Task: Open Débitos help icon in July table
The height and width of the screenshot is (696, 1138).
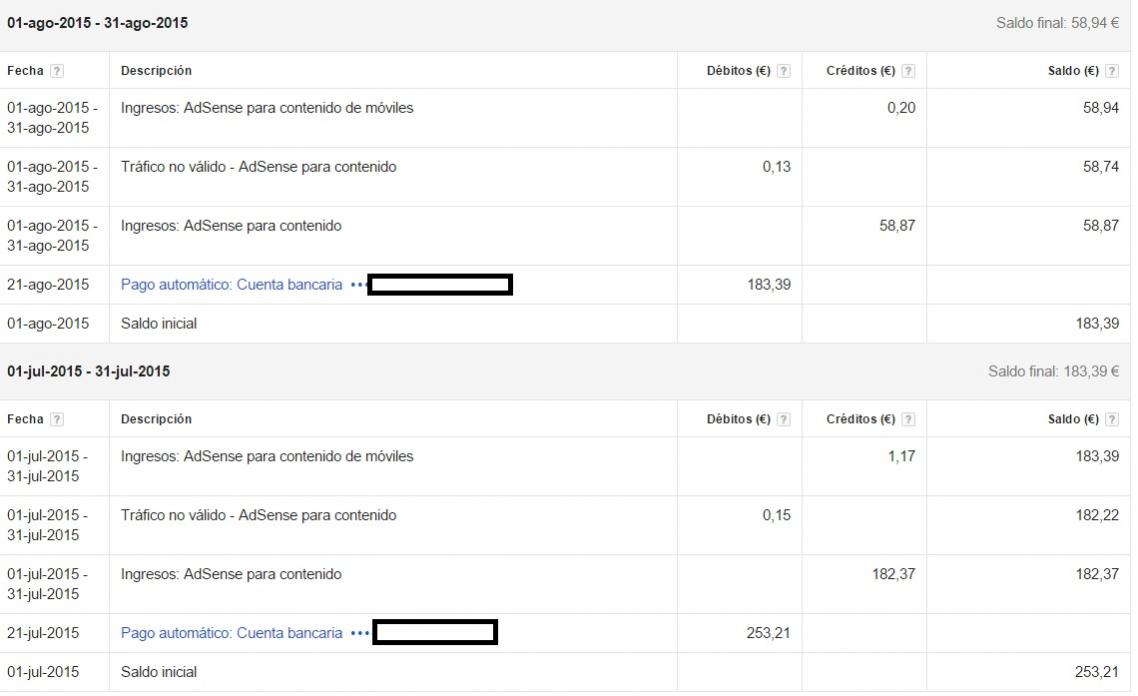Action: 783,420
